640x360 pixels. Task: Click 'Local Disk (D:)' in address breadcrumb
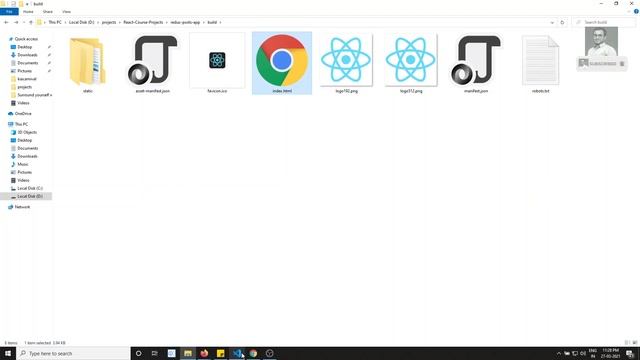[81, 22]
